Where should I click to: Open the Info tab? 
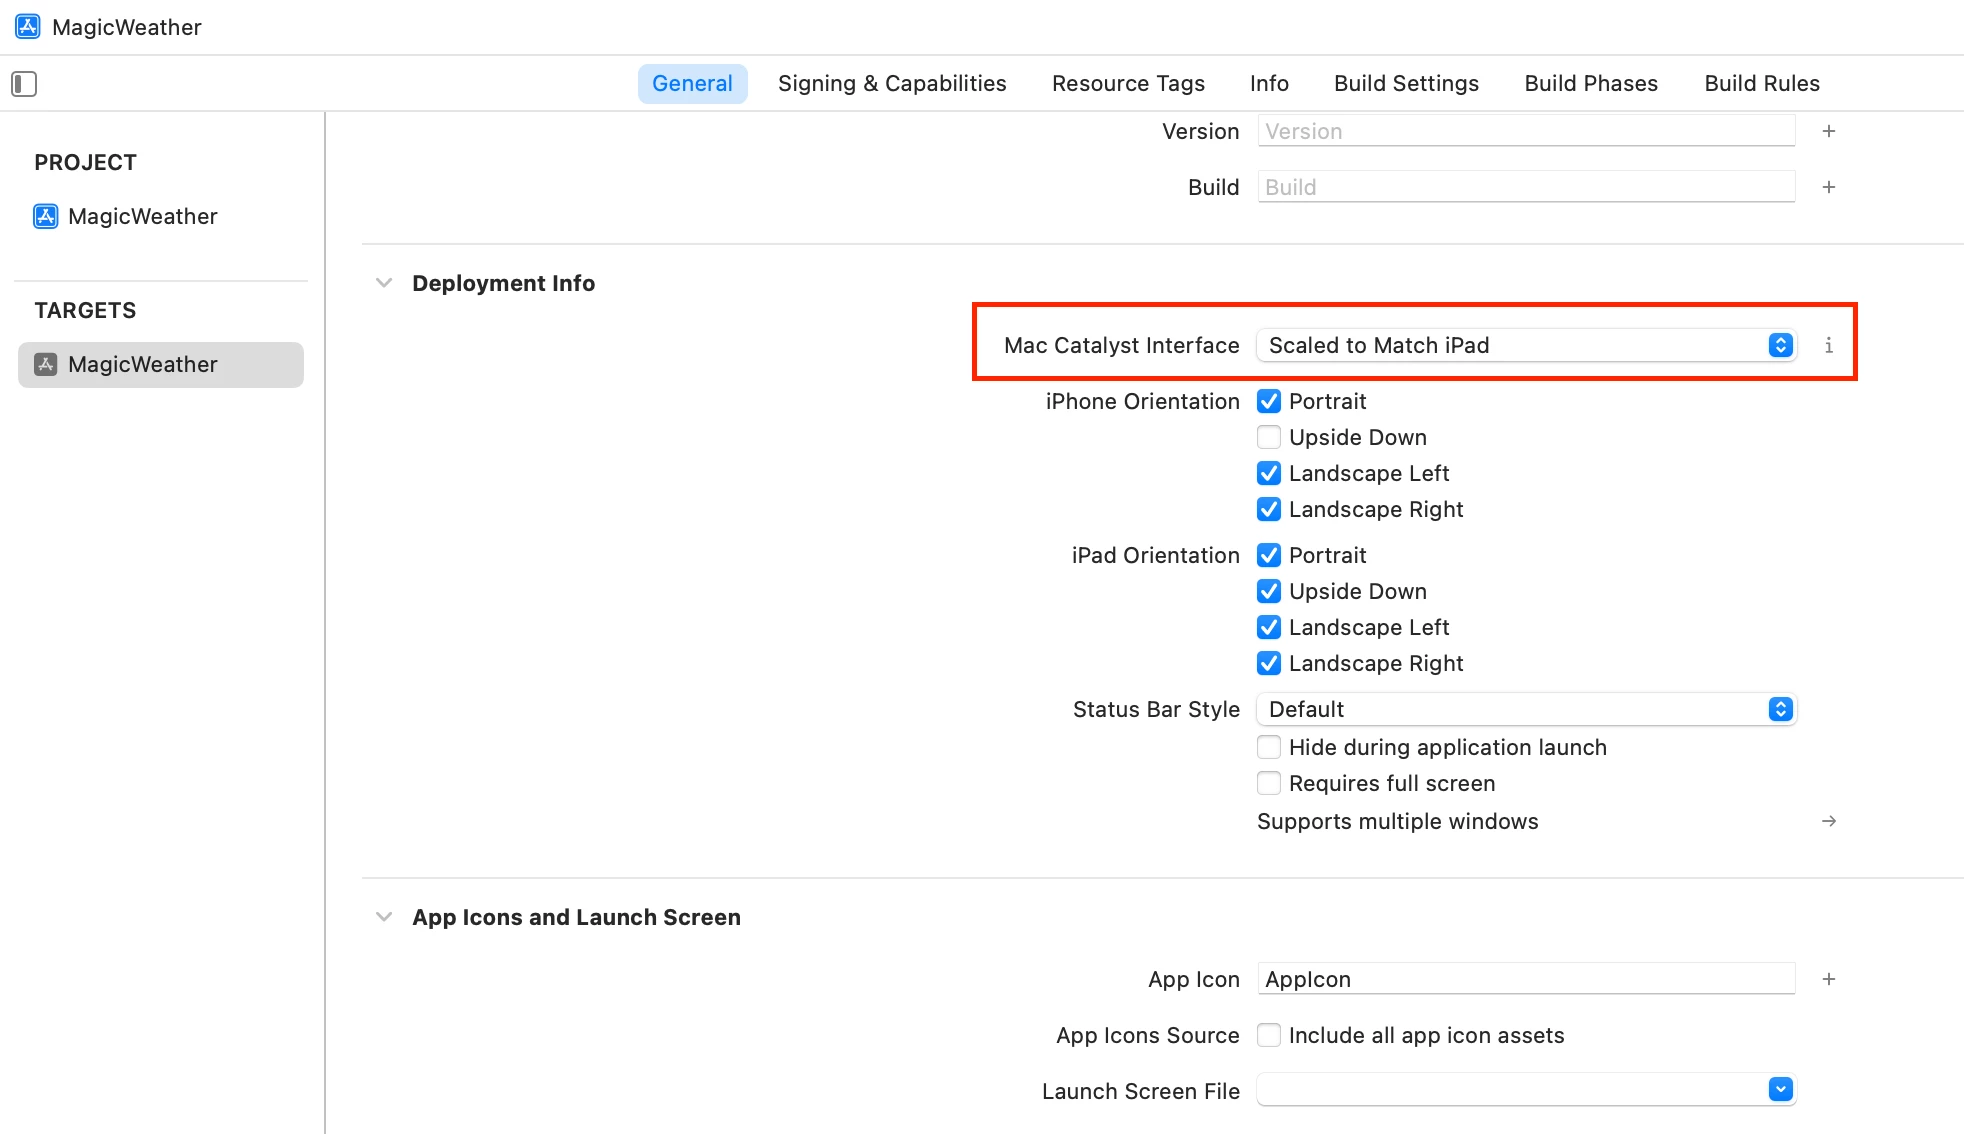(1269, 84)
